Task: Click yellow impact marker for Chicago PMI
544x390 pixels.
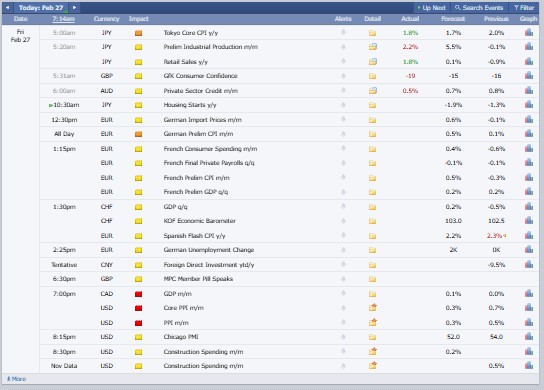Action: coord(138,337)
